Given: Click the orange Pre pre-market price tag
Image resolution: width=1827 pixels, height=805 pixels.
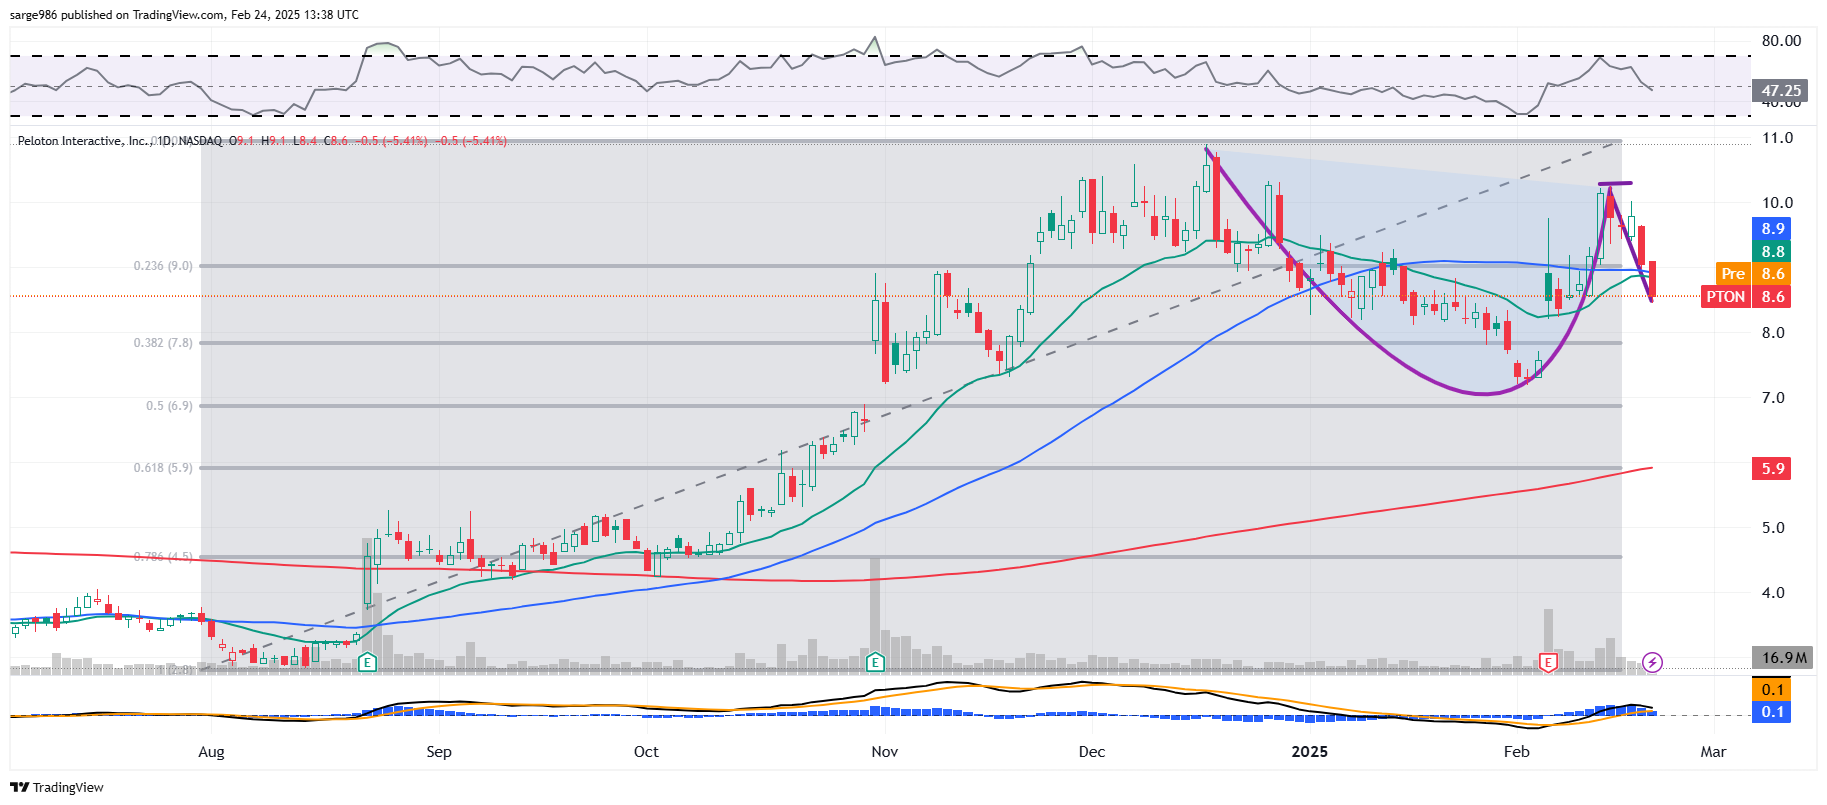Looking at the screenshot, I should point(1733,274).
